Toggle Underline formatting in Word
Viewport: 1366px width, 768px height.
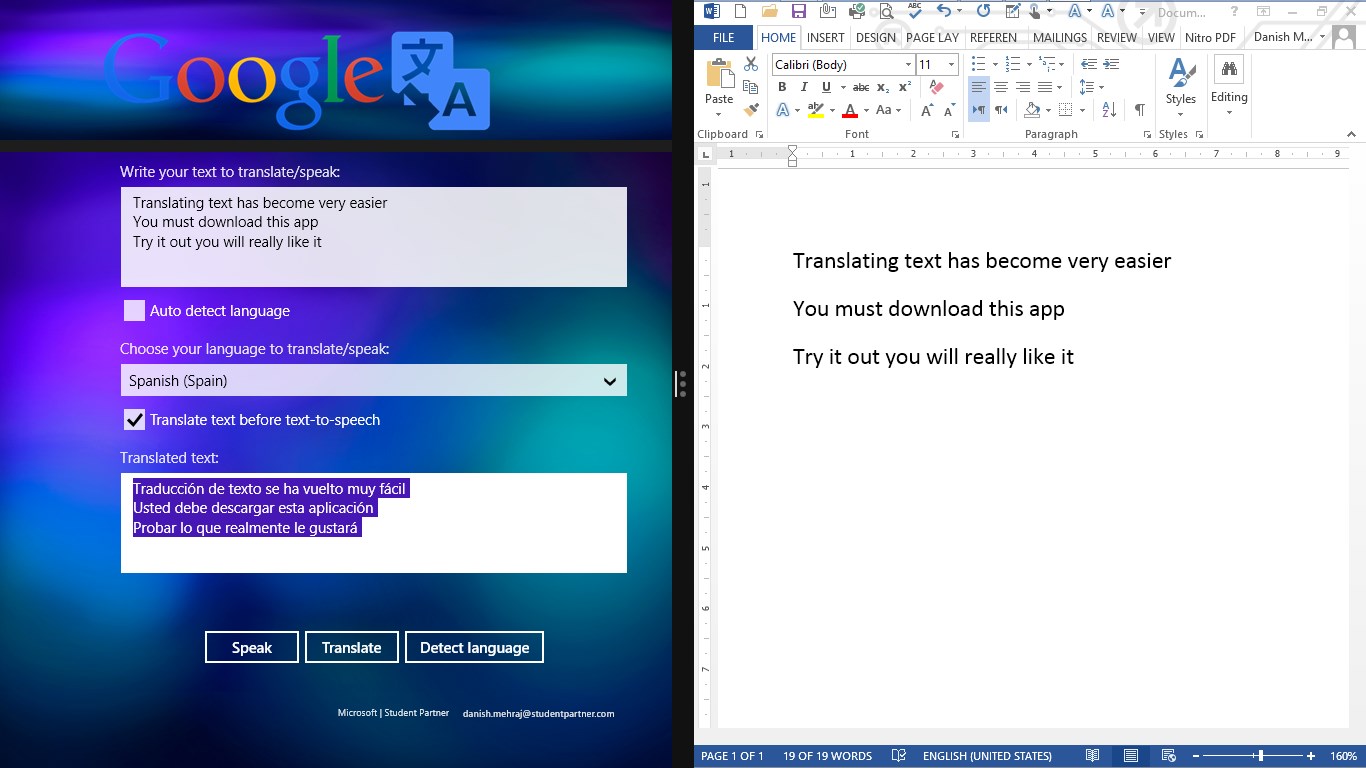point(826,87)
